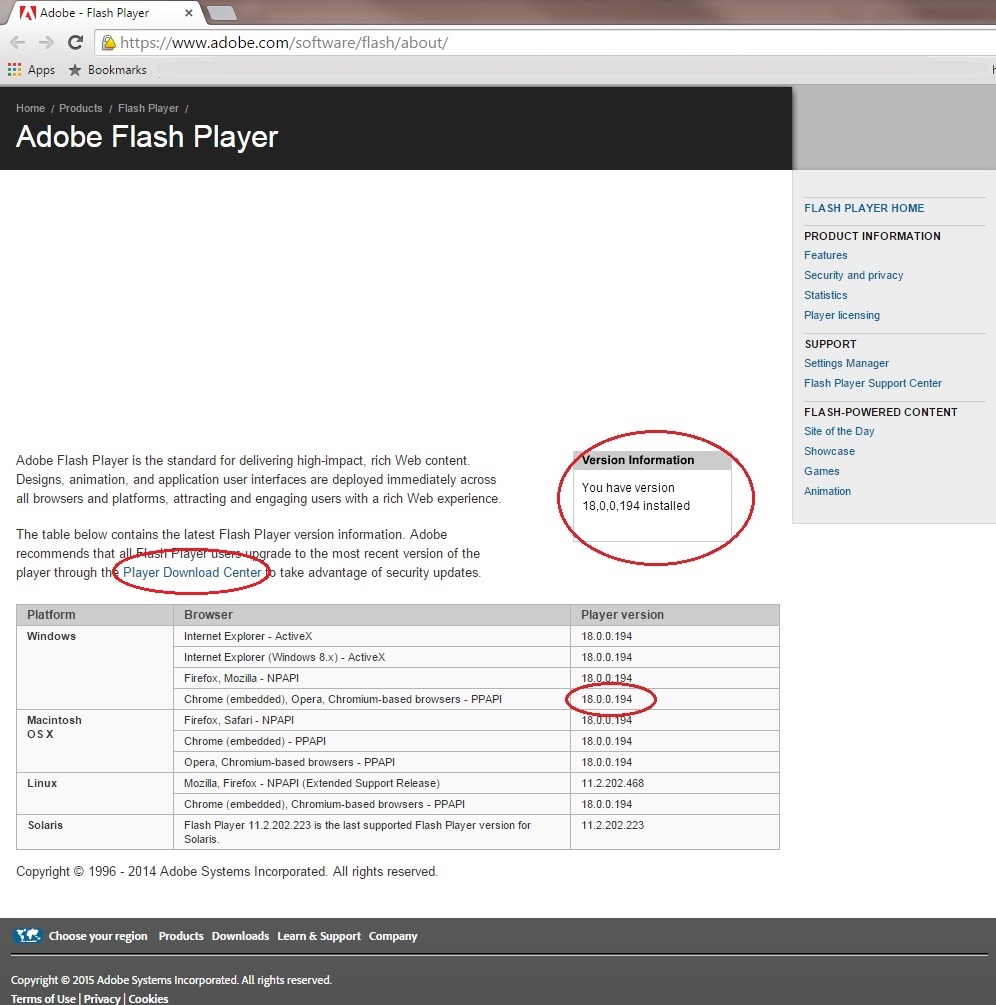Open the footer Downloads menu
This screenshot has height=1005, width=996.
pos(240,936)
